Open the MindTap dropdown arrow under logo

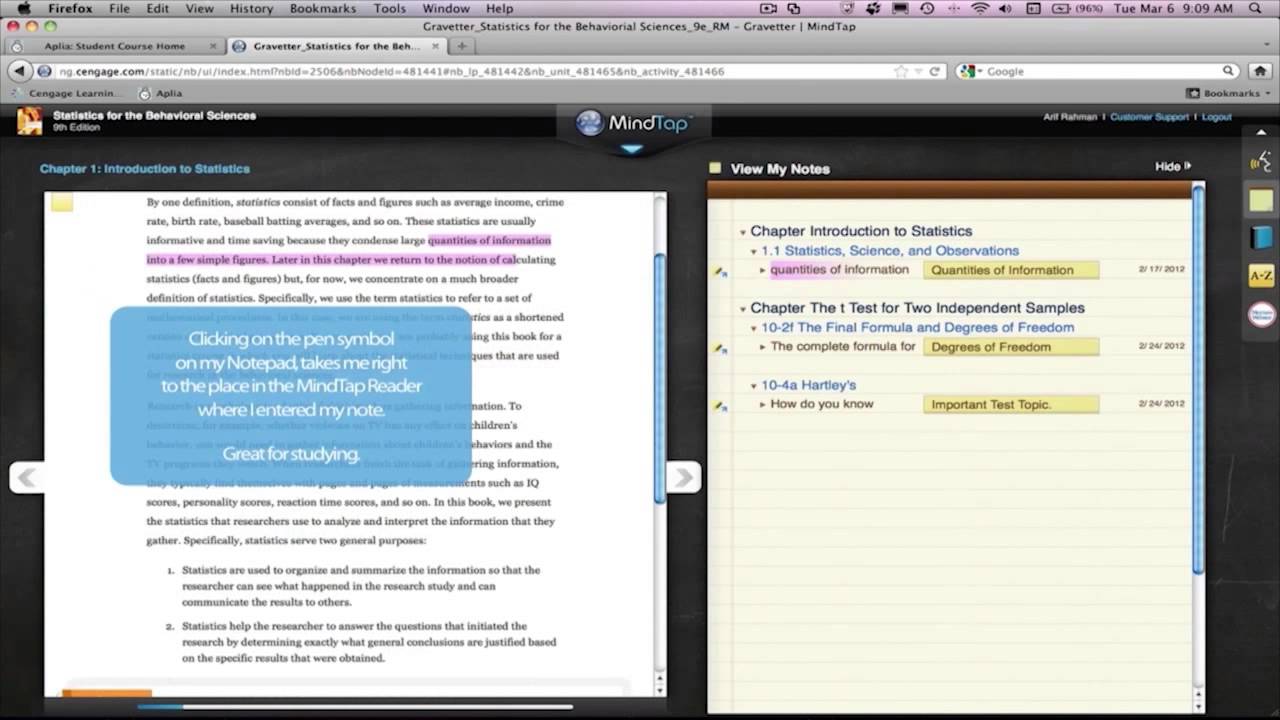tap(631, 150)
